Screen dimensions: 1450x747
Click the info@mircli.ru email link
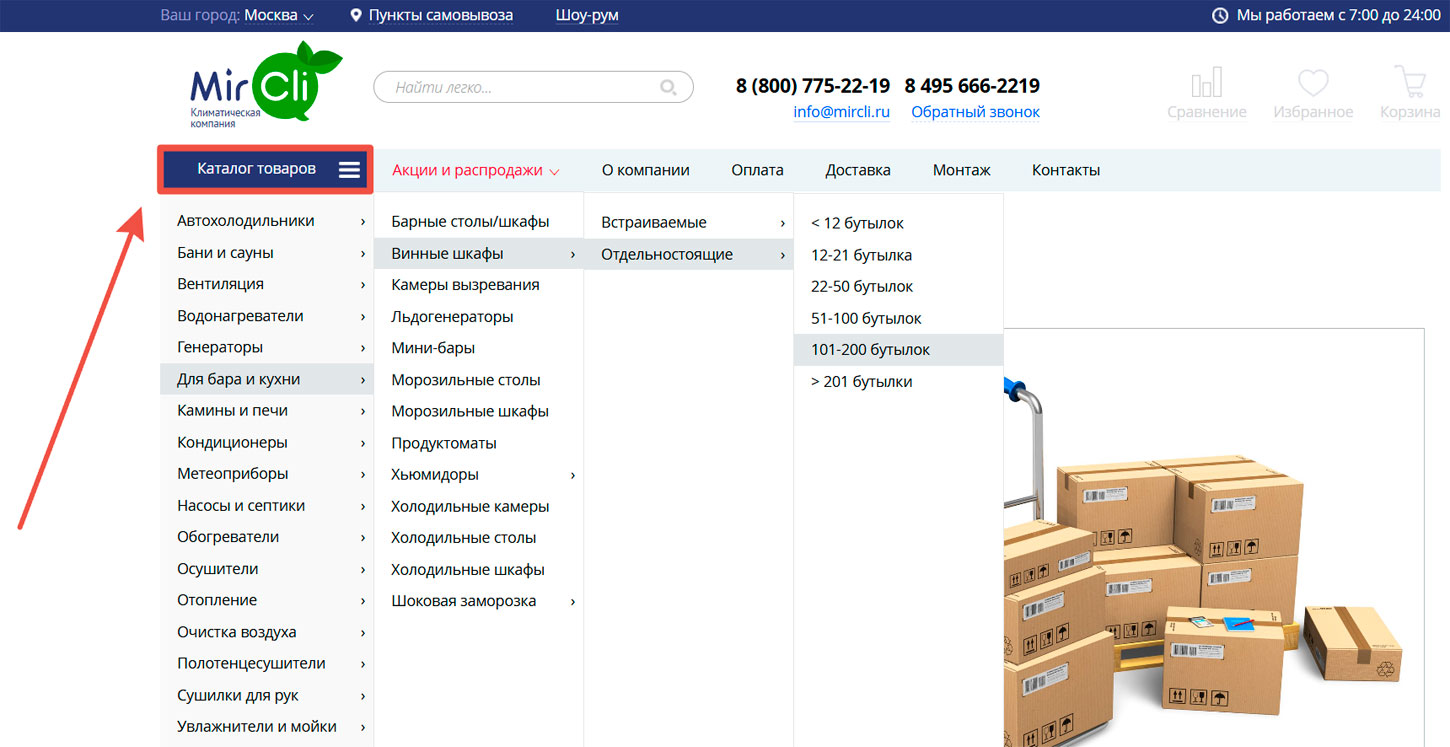click(841, 112)
